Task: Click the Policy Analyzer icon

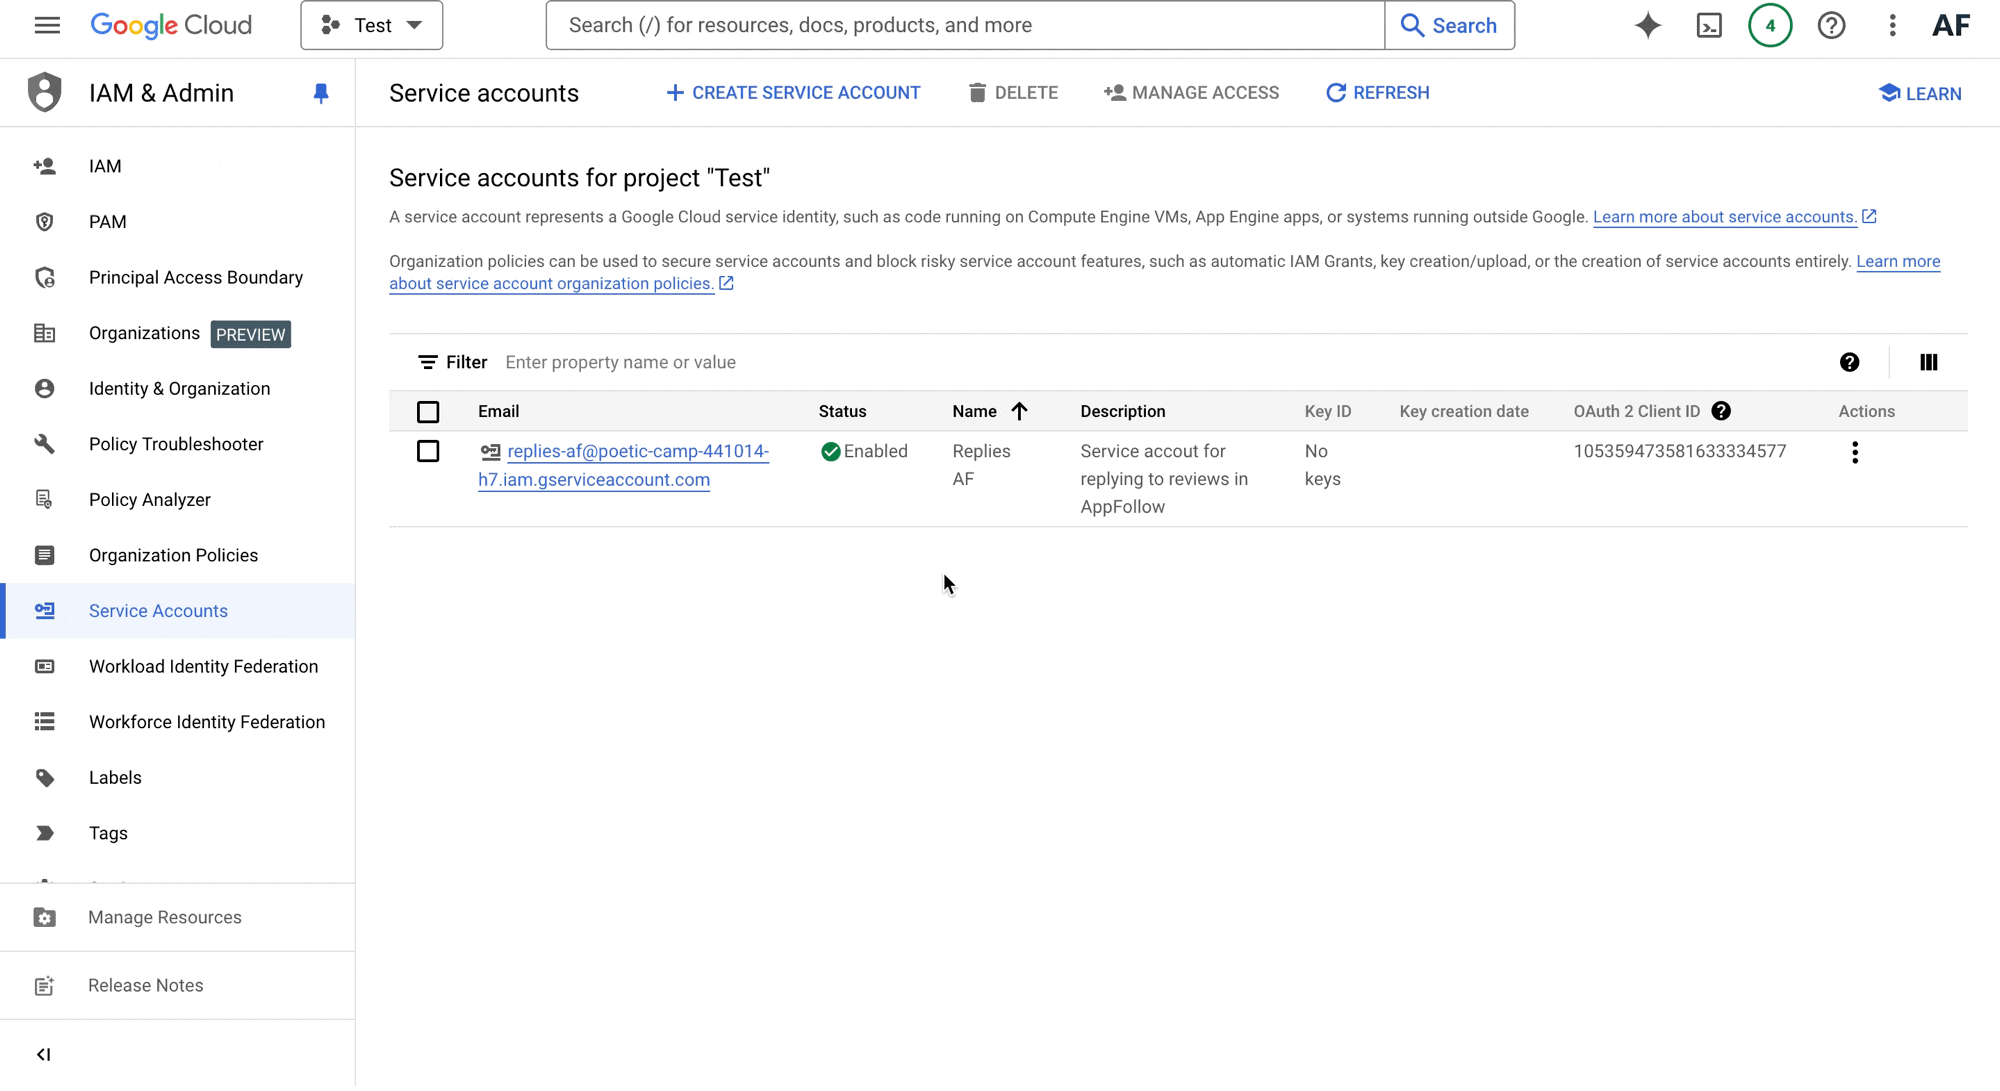Action: coord(44,499)
